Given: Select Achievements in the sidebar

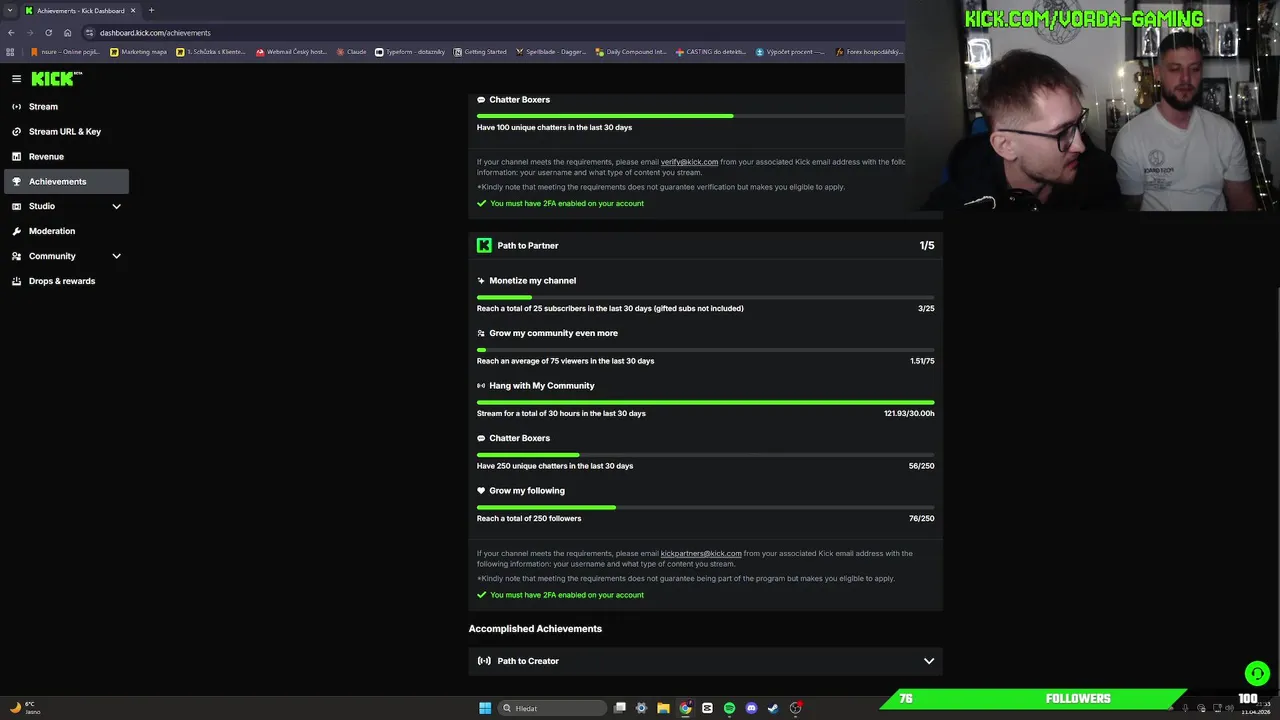Looking at the screenshot, I should 66,181.
